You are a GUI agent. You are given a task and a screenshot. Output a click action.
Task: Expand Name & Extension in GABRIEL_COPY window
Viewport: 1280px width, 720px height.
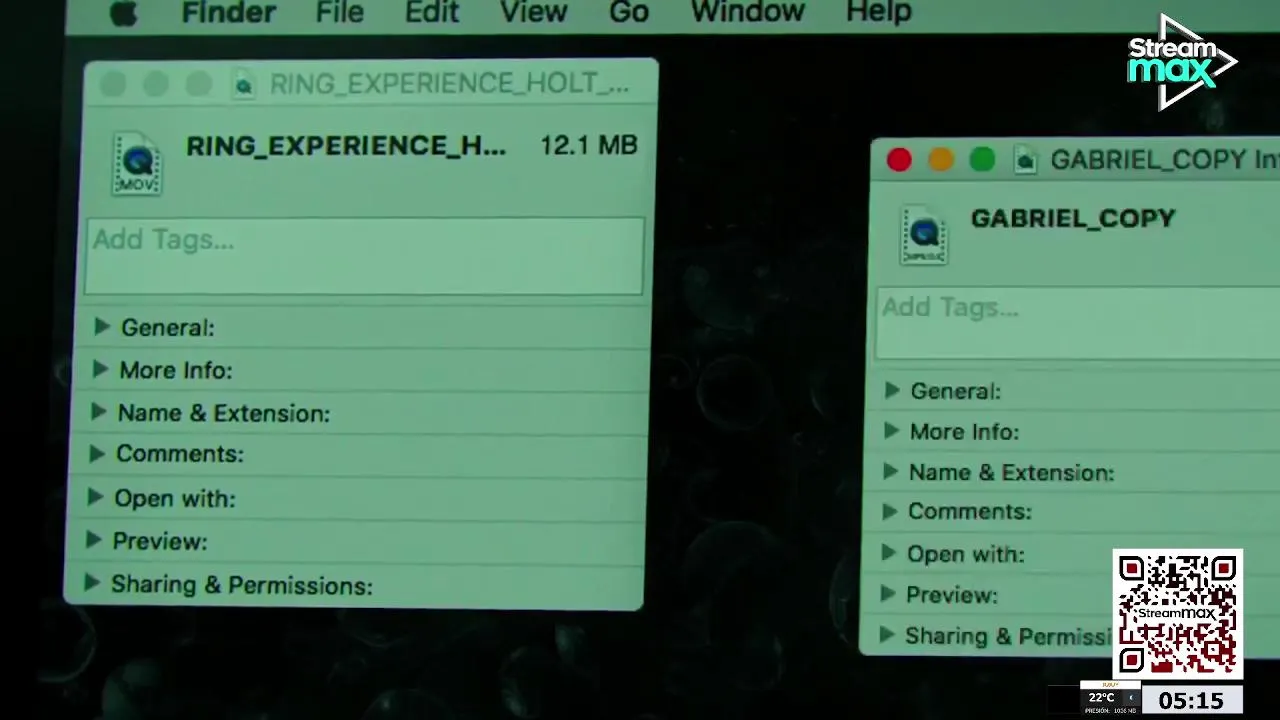(890, 472)
